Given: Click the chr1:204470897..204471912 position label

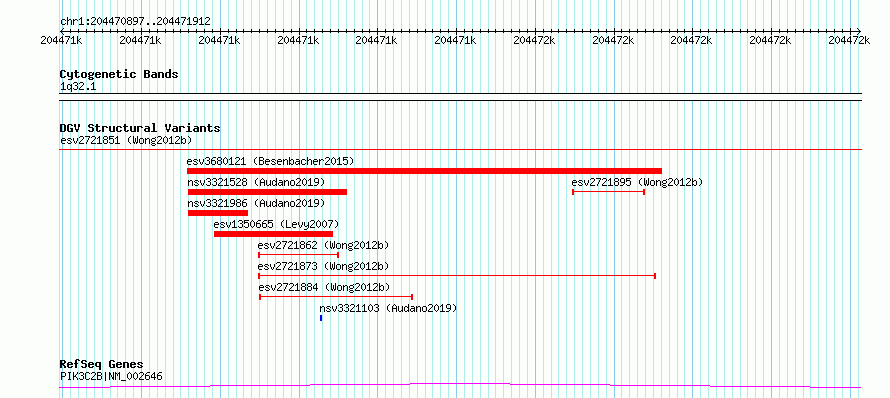Looking at the screenshot, I should [135, 22].
